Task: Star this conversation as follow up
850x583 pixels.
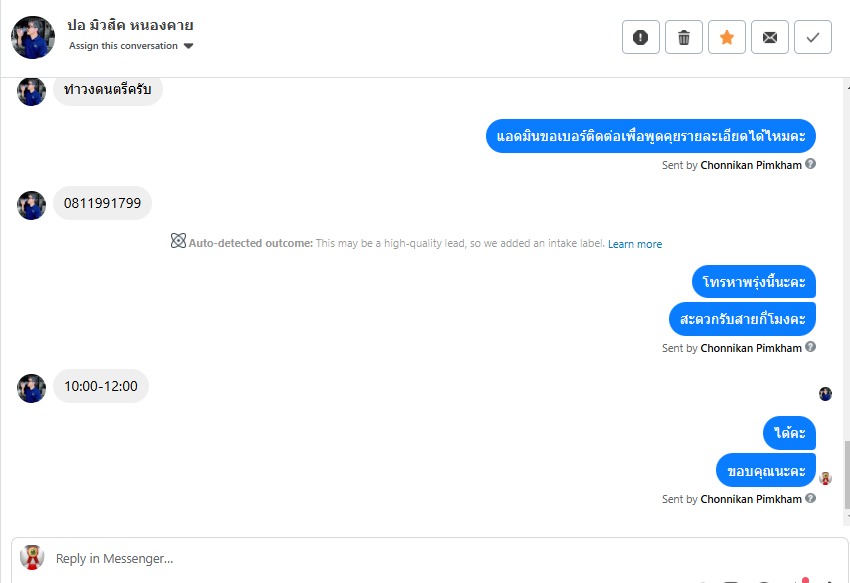Action: [727, 38]
